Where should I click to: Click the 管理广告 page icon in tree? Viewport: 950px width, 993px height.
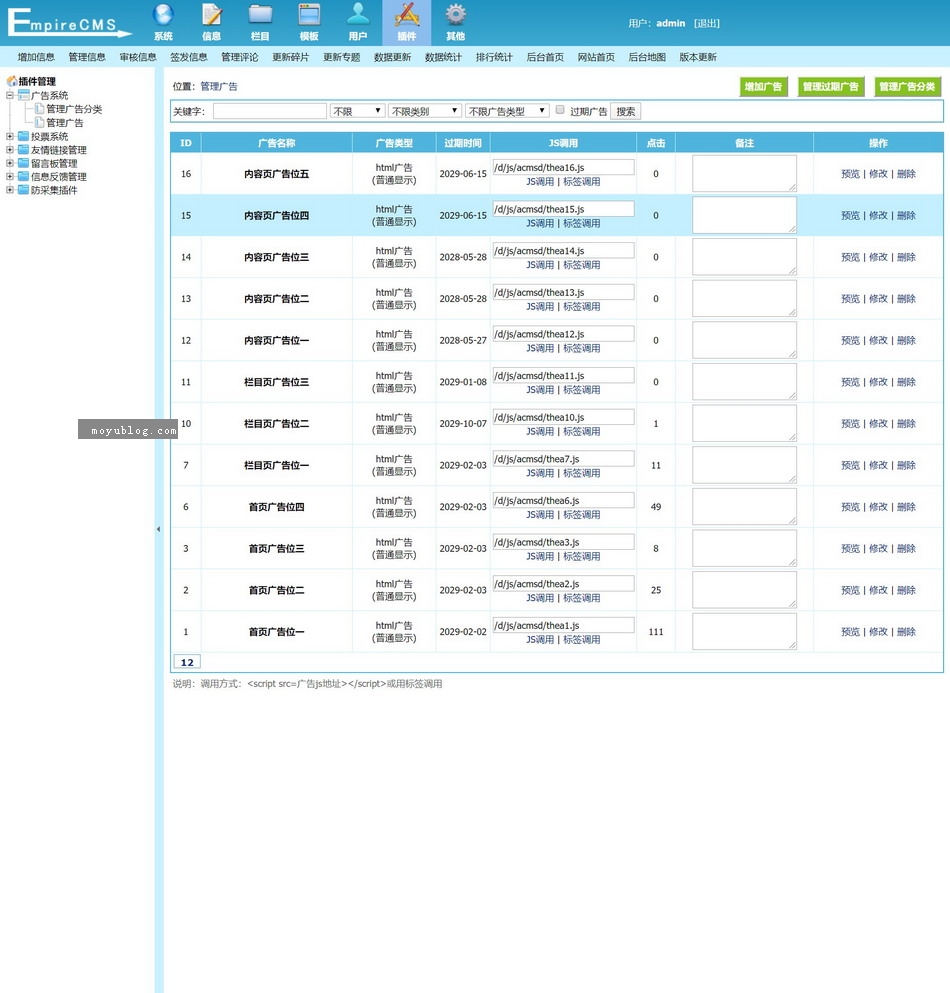(39, 122)
